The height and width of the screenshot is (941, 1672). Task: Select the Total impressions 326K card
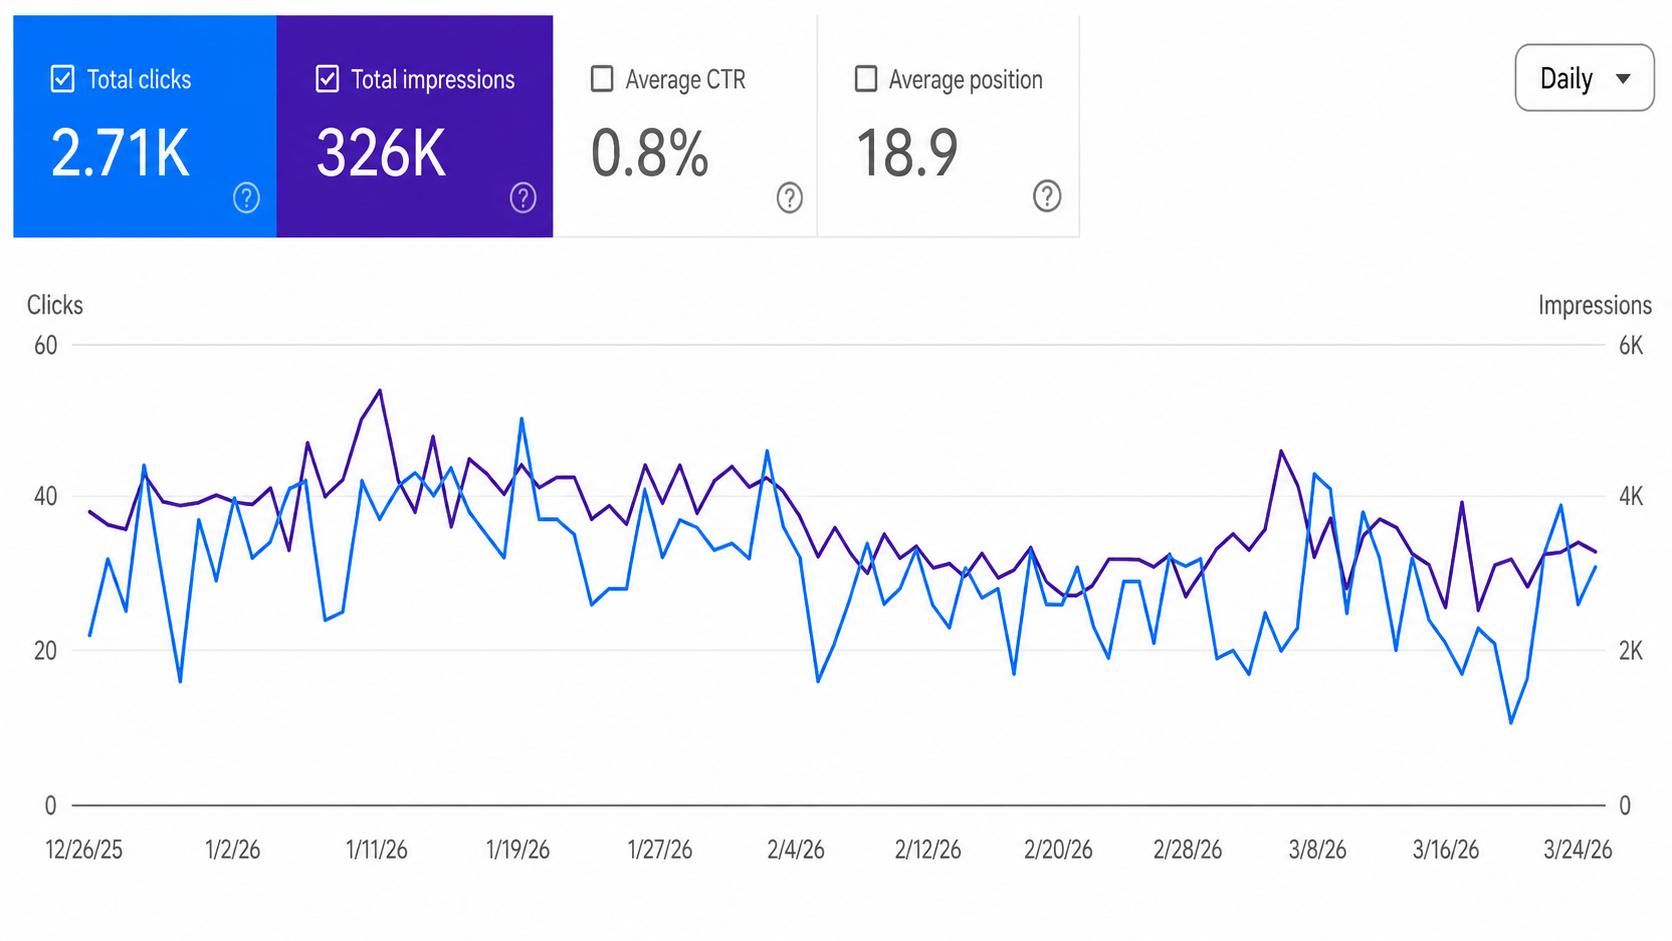point(415,126)
